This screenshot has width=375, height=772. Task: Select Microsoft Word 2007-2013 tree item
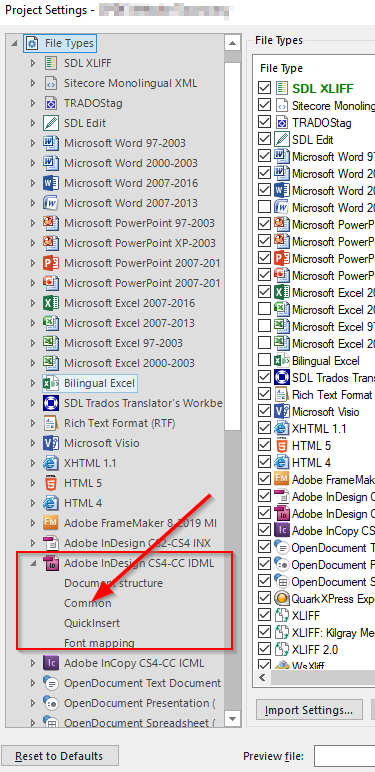tap(131, 203)
